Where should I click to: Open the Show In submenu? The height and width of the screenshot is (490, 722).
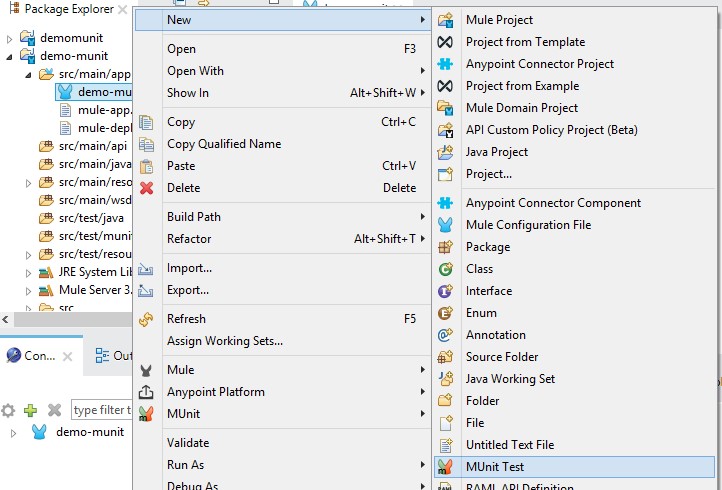[283, 93]
